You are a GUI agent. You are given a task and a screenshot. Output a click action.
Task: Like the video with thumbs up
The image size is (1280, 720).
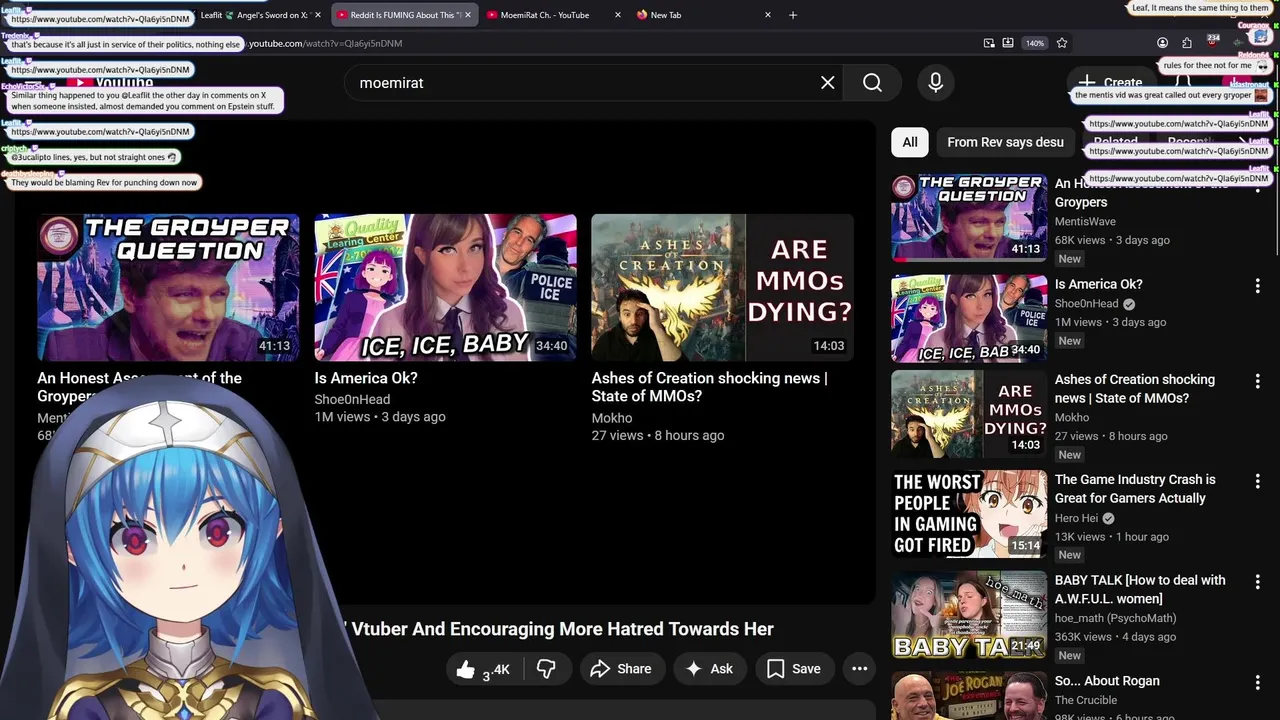click(482, 669)
